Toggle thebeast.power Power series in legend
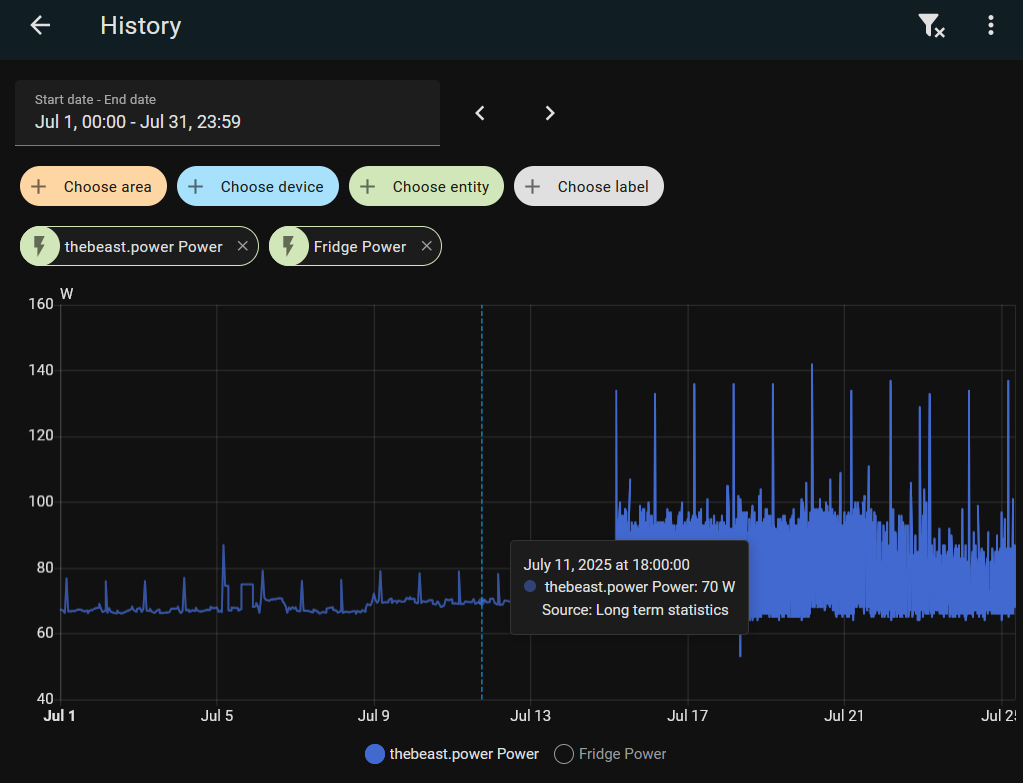Image resolution: width=1023 pixels, height=783 pixels. click(452, 754)
